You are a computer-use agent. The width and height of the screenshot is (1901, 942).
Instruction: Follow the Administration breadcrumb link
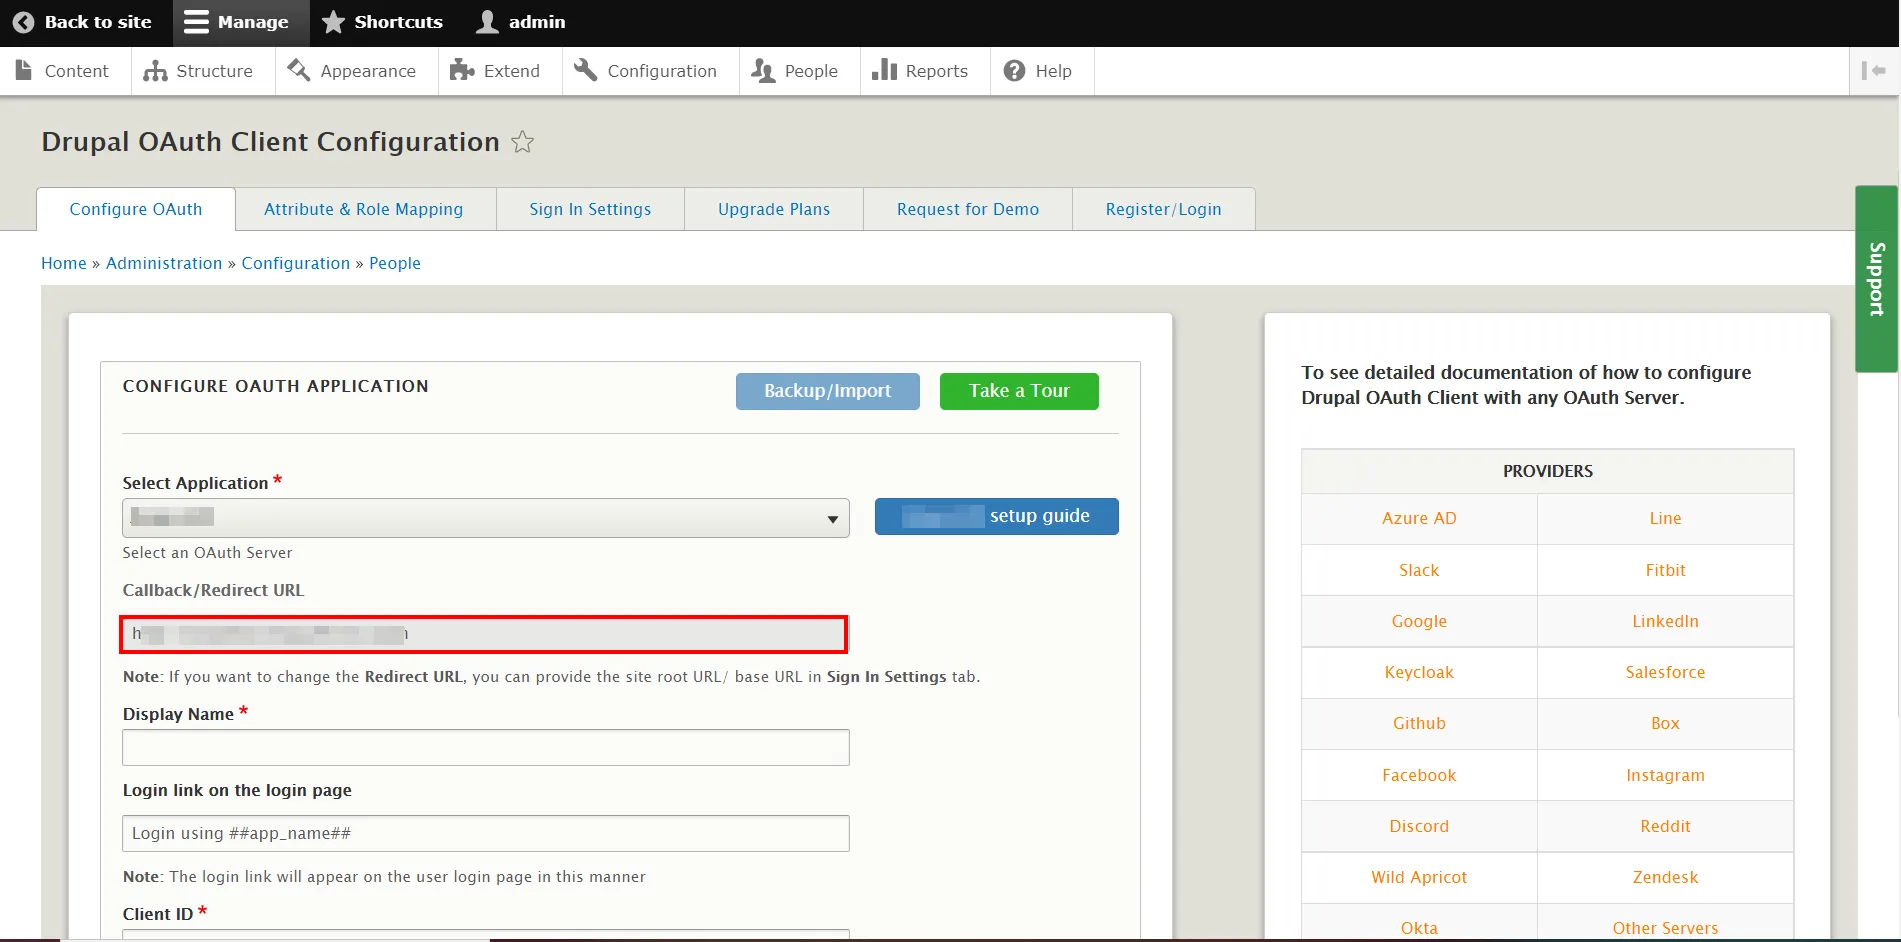click(164, 263)
